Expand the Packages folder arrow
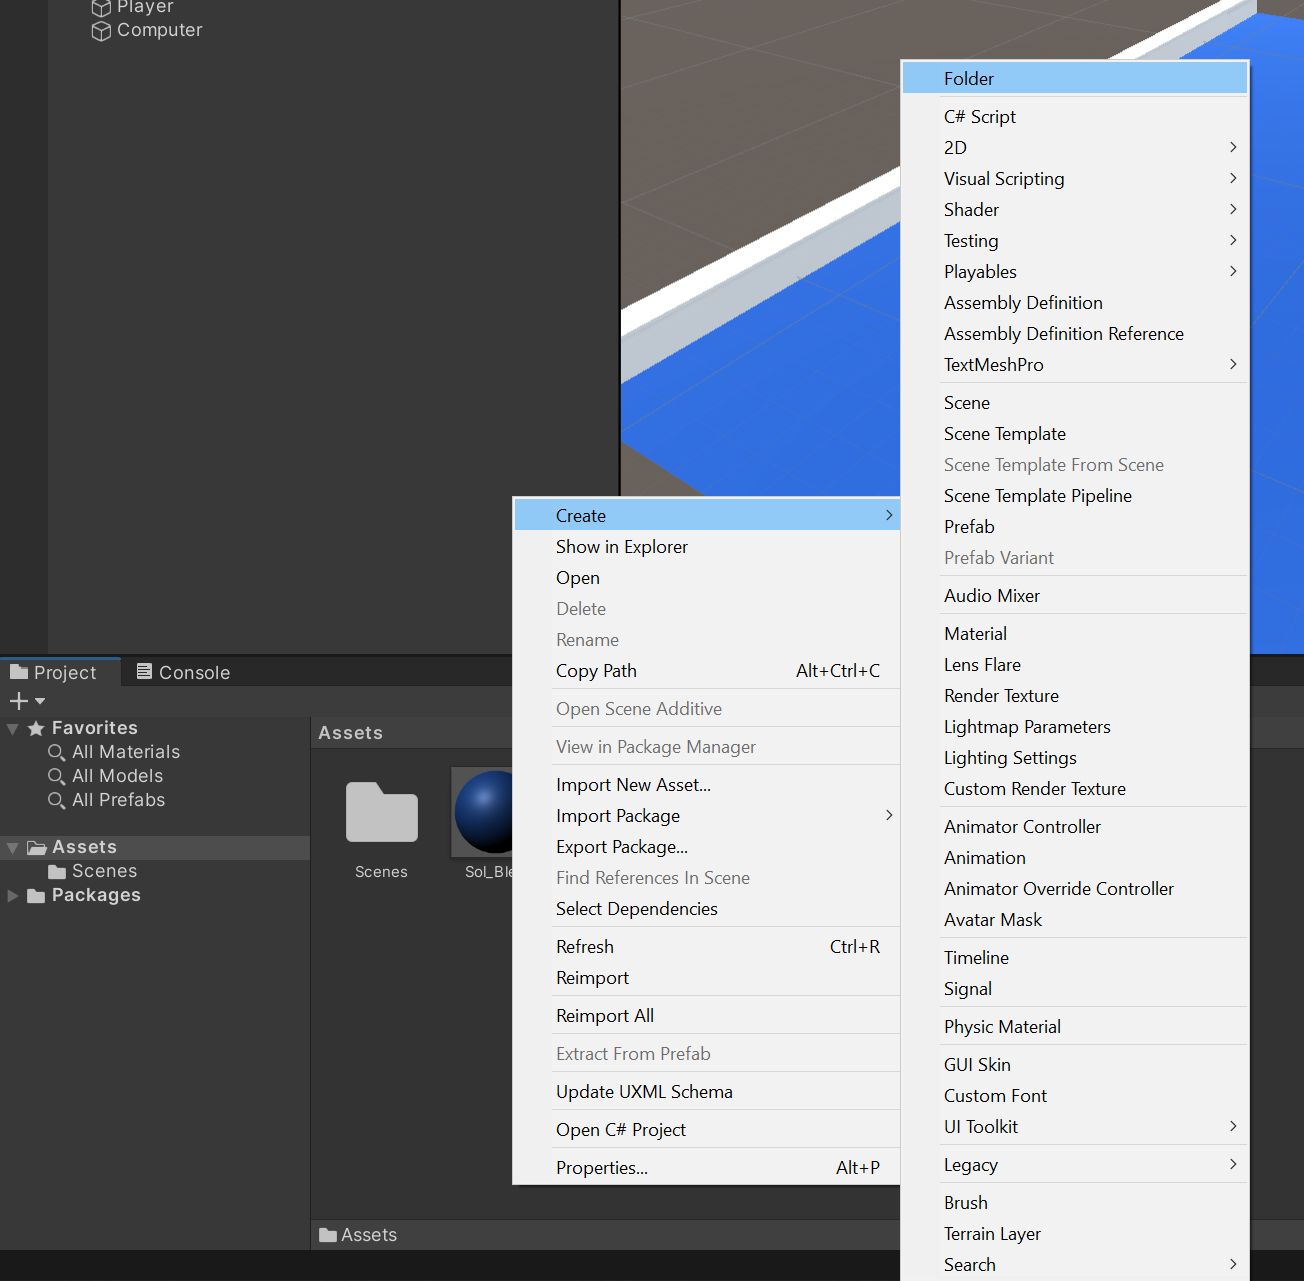1304x1281 pixels. [13, 896]
